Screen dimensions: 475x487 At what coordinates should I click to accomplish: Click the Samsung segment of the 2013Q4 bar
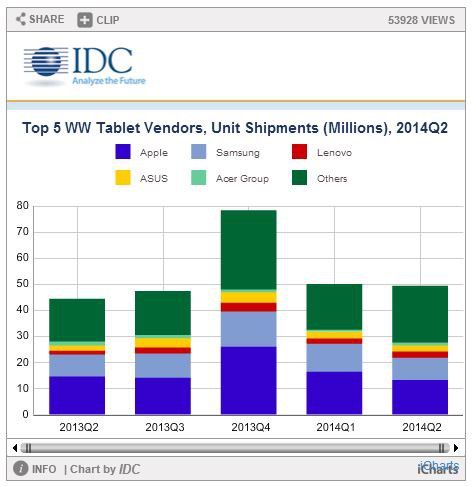pos(249,329)
